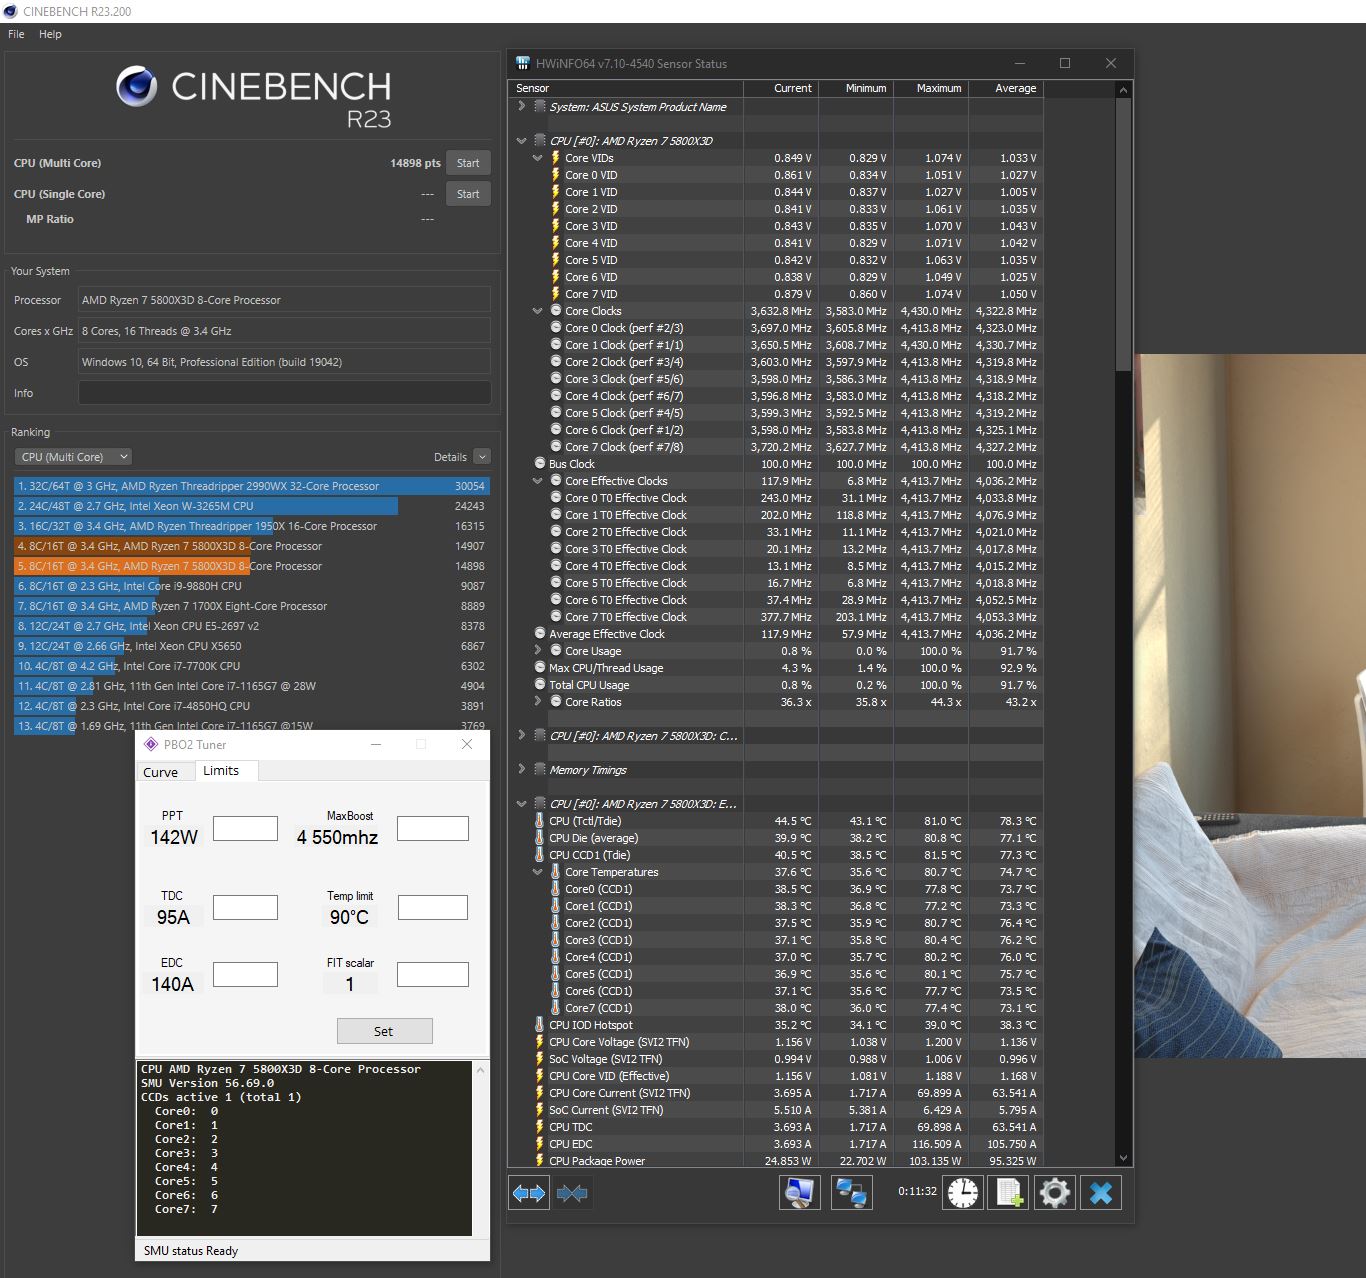Viewport: 1366px width, 1278px height.
Task: Collapse the CPU [#0]: AMD Ryzen 7 5800X3D group
Action: 521,141
